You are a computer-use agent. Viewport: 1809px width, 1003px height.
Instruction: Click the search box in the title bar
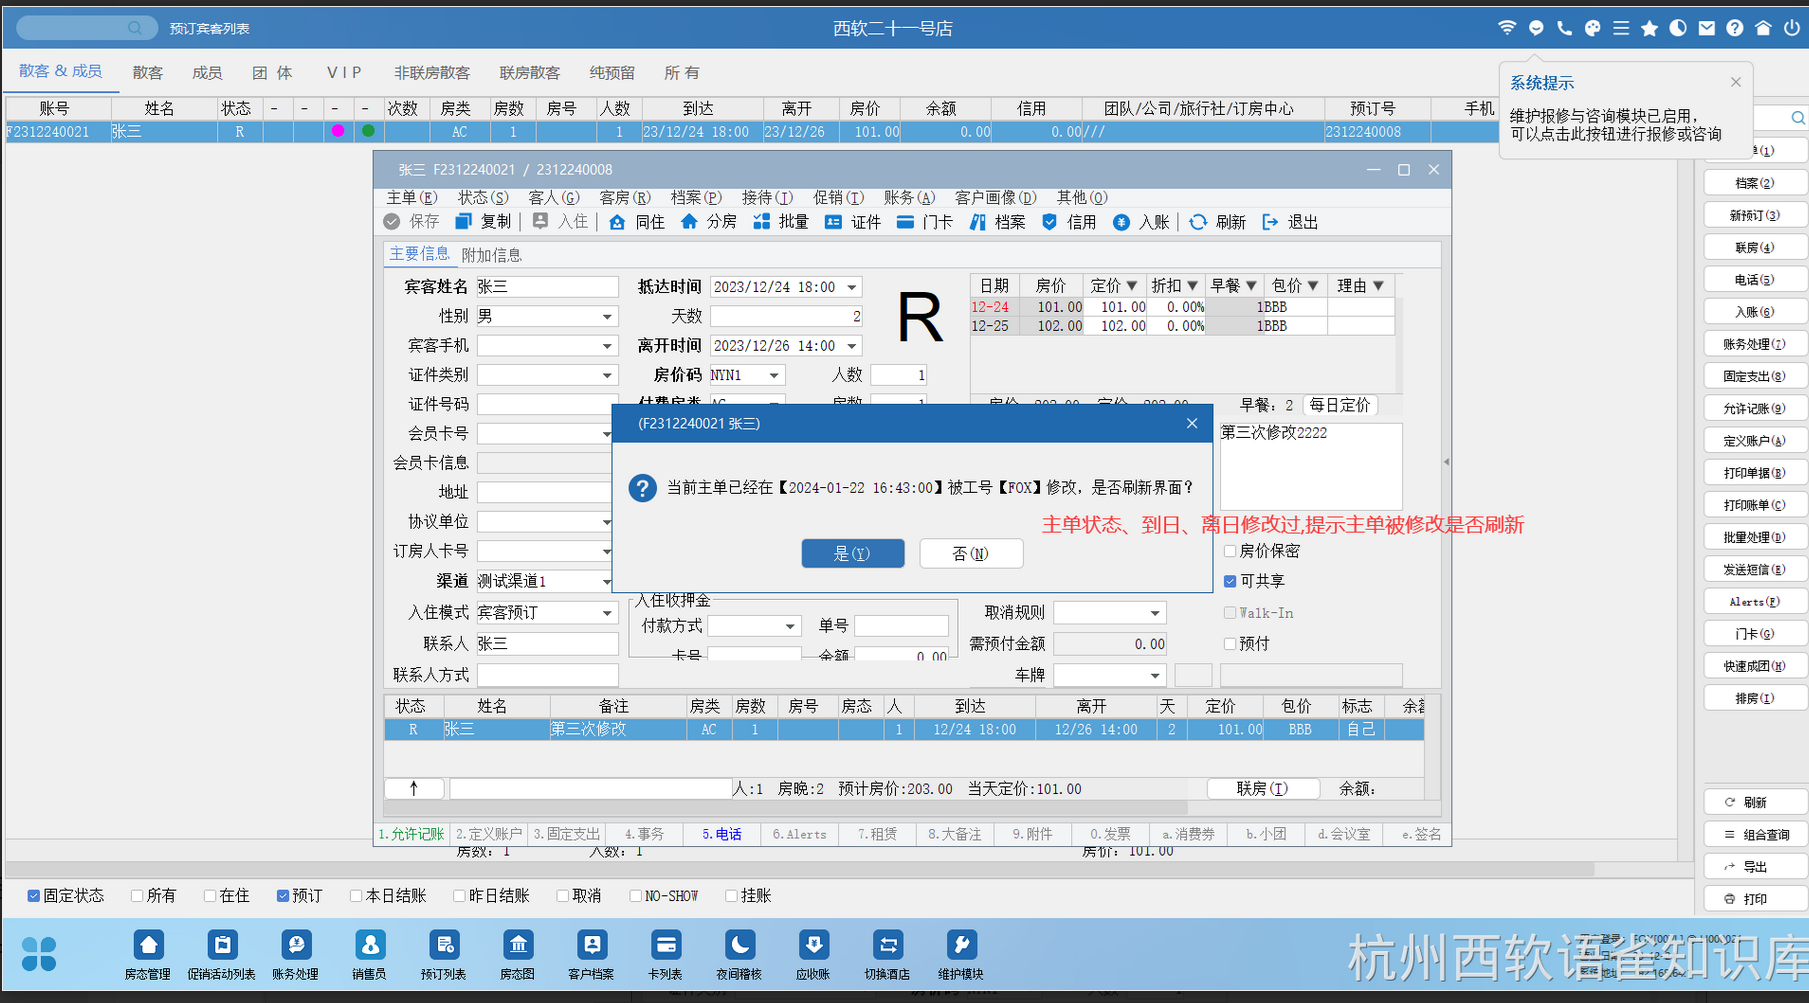tap(87, 28)
